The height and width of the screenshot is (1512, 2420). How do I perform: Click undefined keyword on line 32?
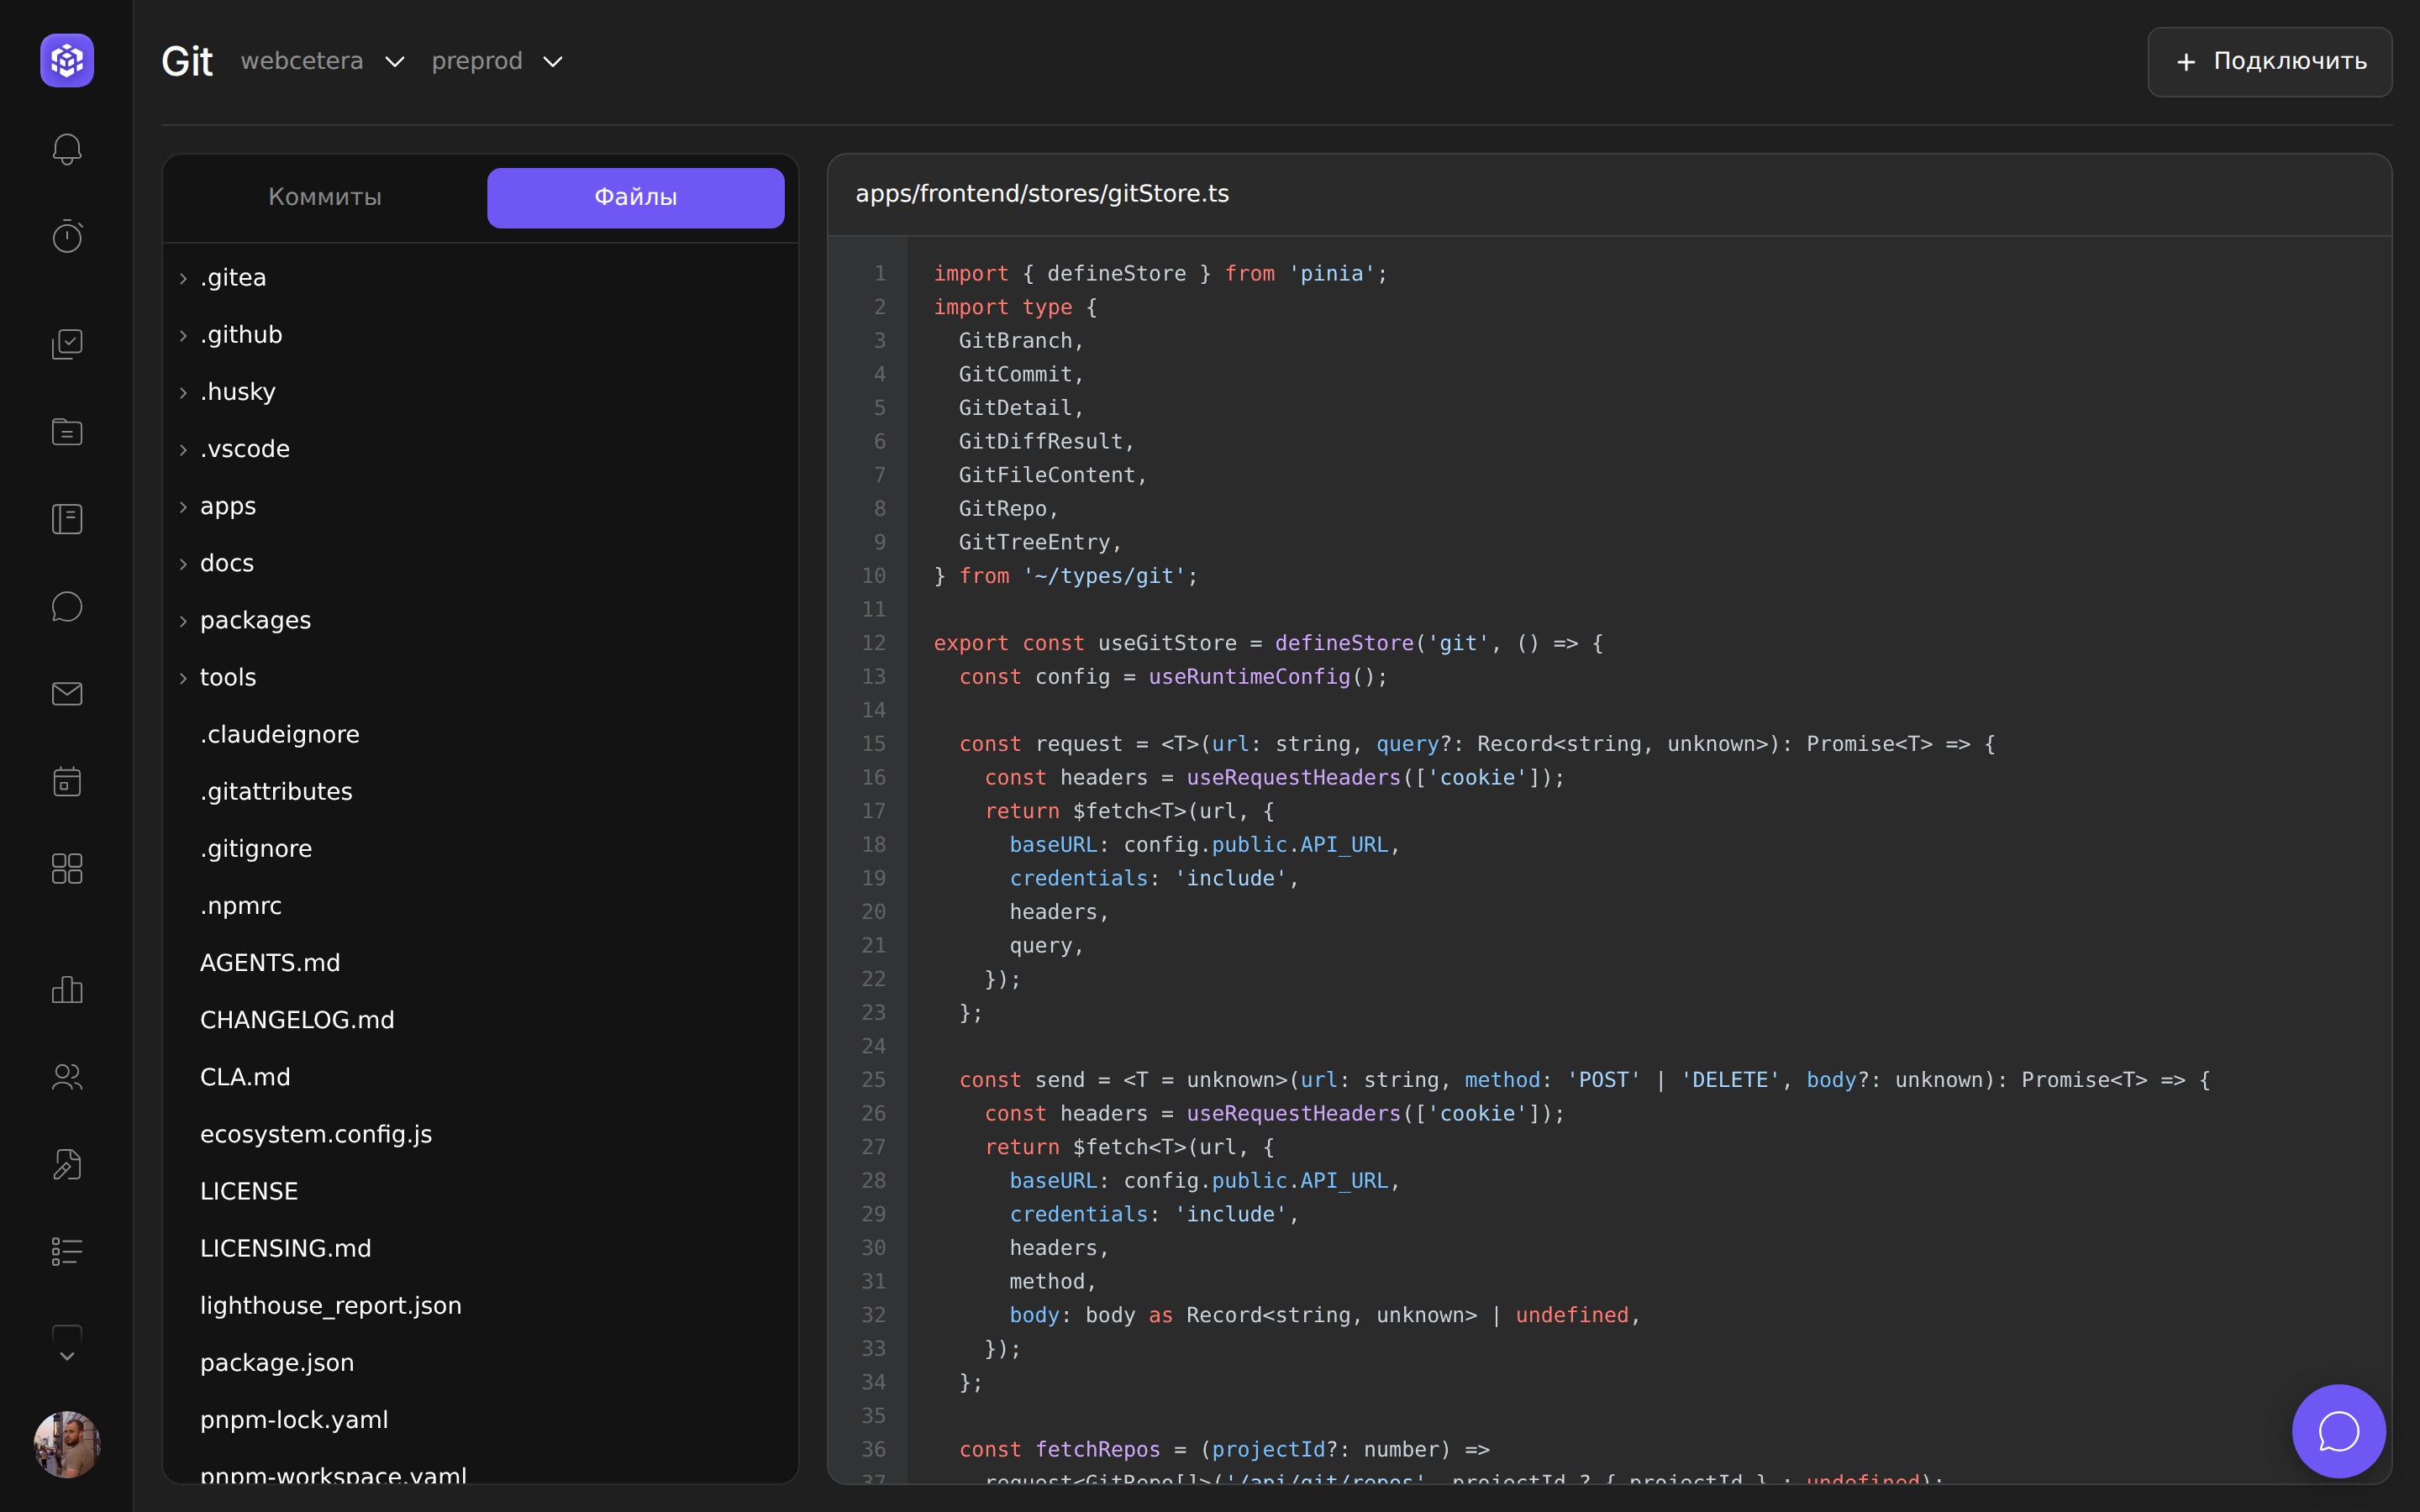pos(1572,1315)
